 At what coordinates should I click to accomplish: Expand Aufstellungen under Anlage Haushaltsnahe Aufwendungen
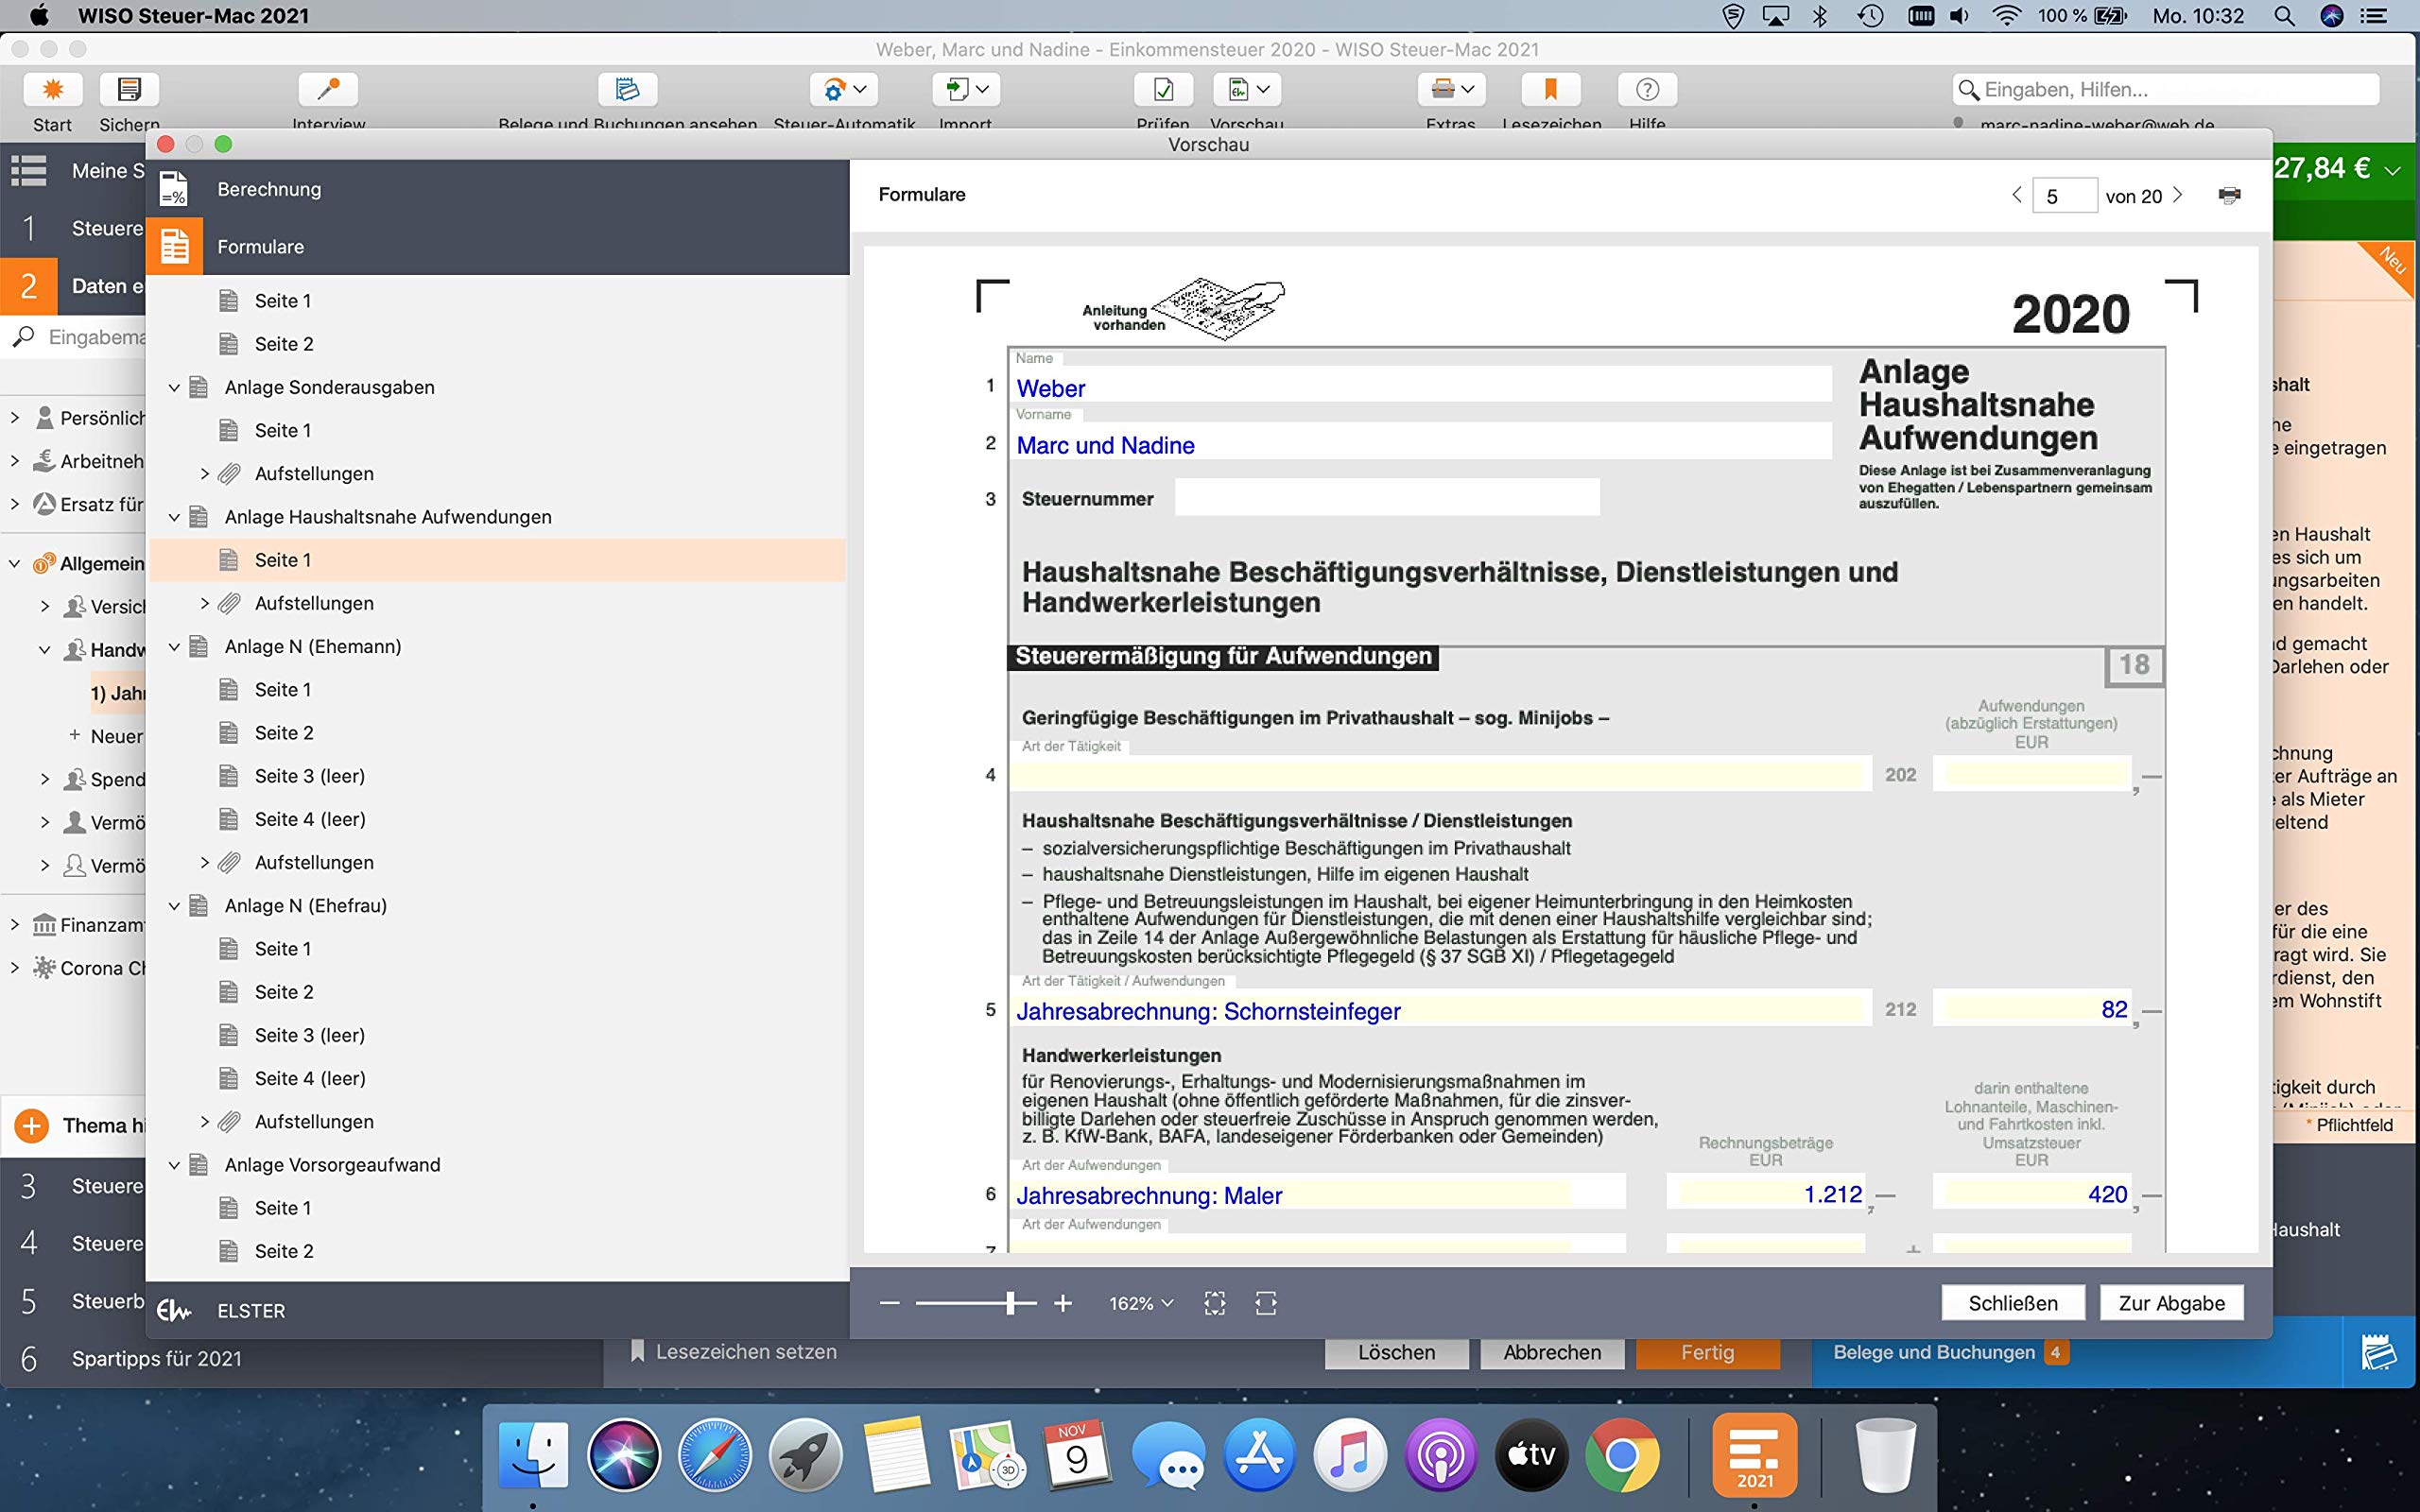(204, 603)
